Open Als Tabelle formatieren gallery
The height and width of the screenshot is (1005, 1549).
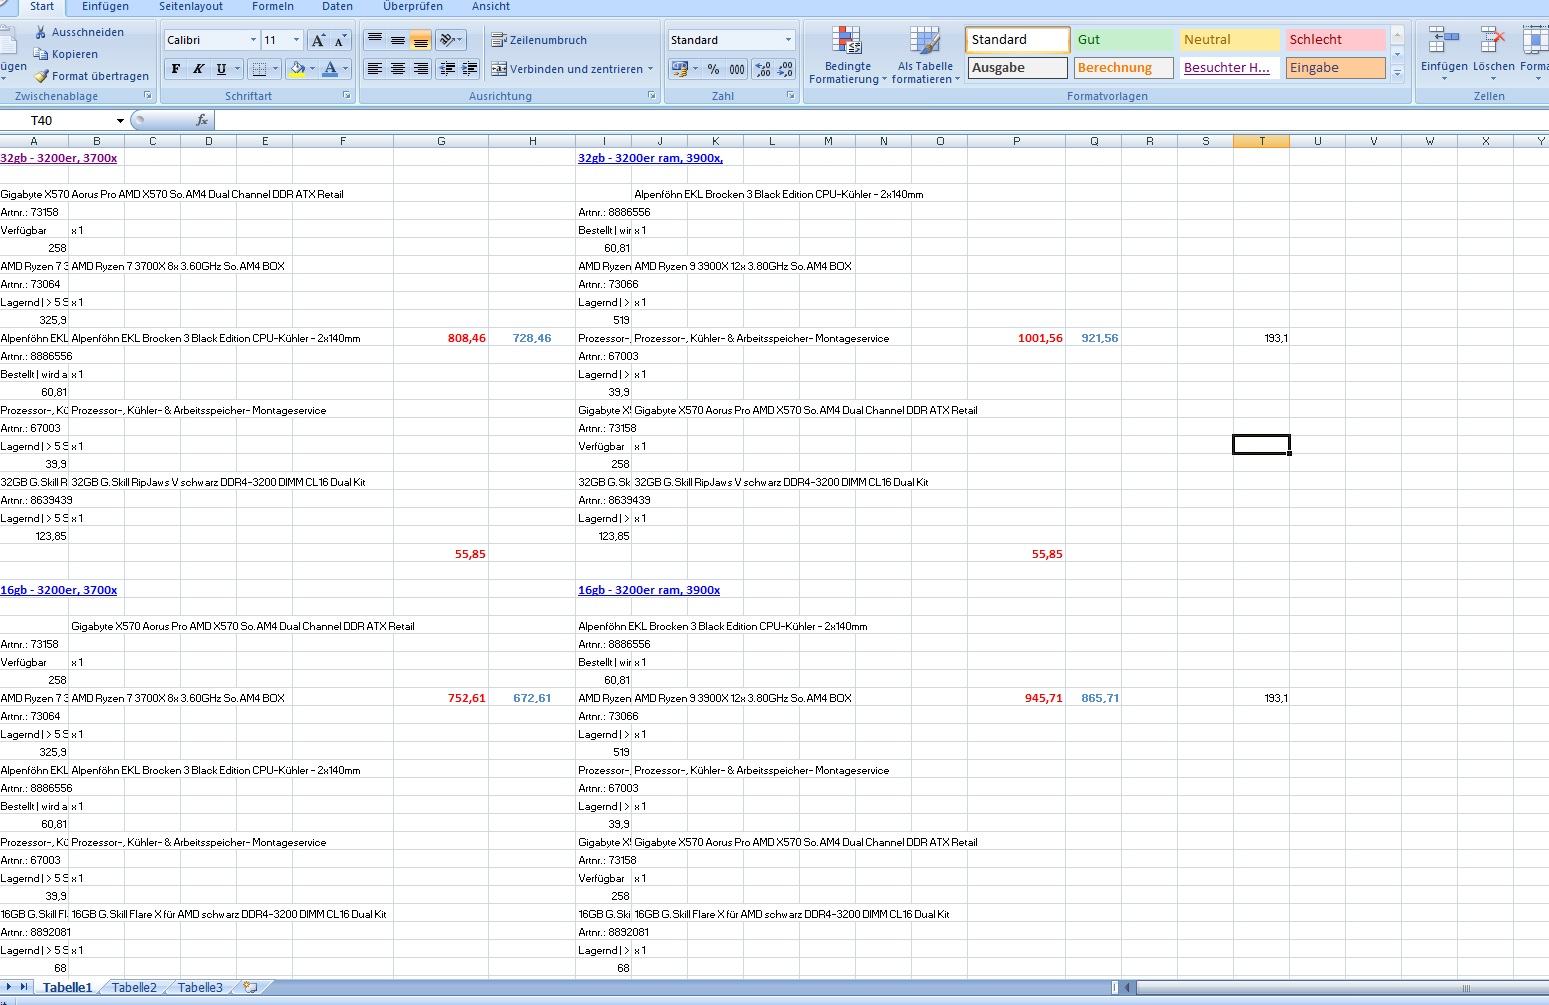point(925,56)
